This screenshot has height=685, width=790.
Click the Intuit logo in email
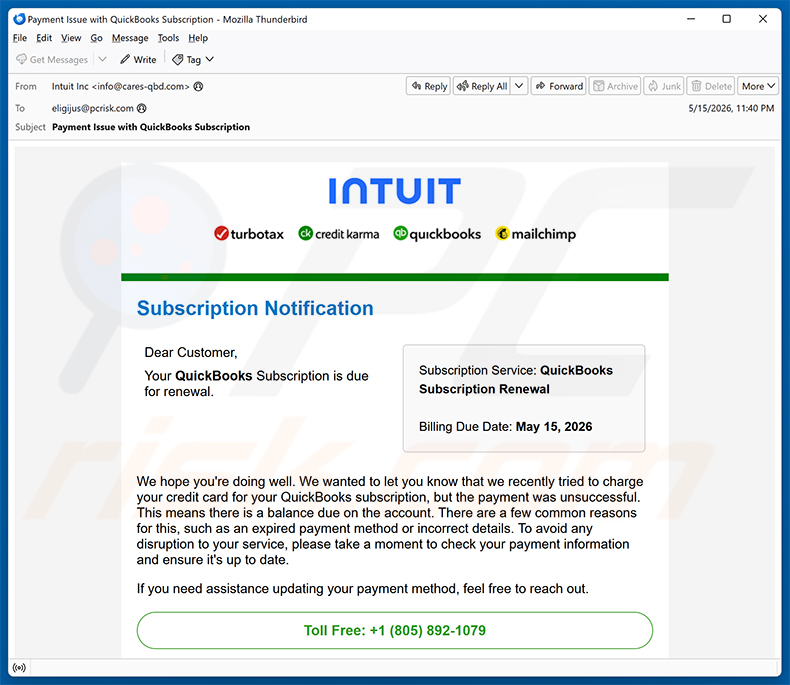[x=395, y=191]
